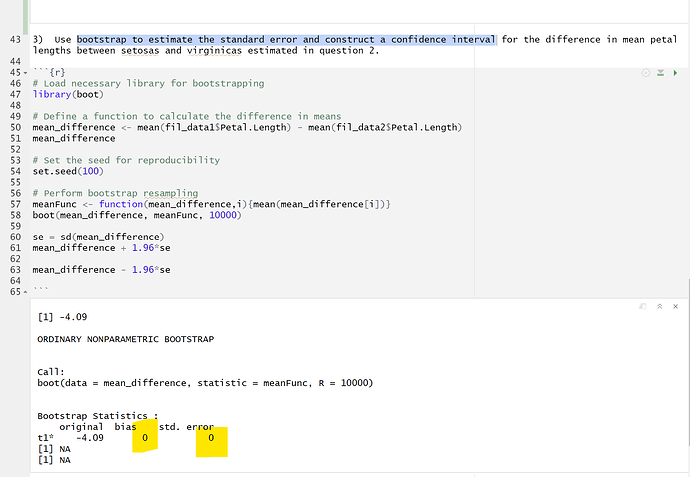Click the bias value 0 in output
This screenshot has width=690, height=477.
tap(145, 438)
